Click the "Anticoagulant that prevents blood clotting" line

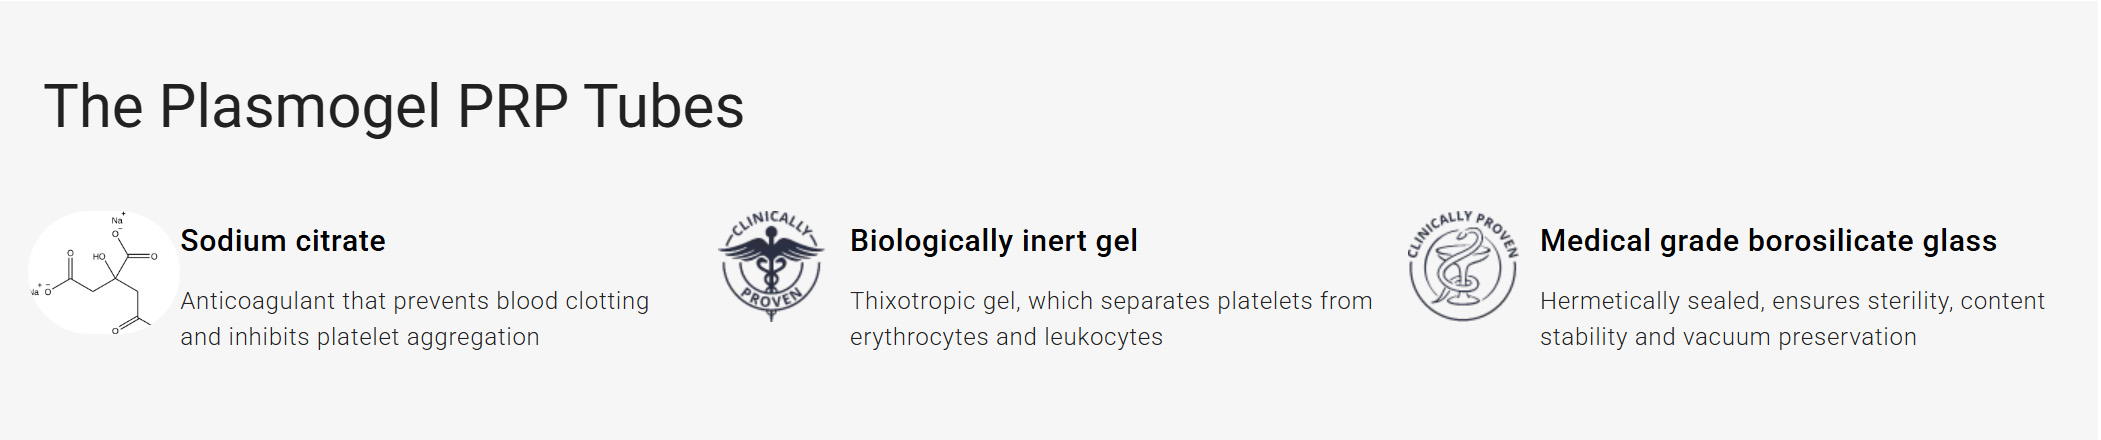click(414, 301)
